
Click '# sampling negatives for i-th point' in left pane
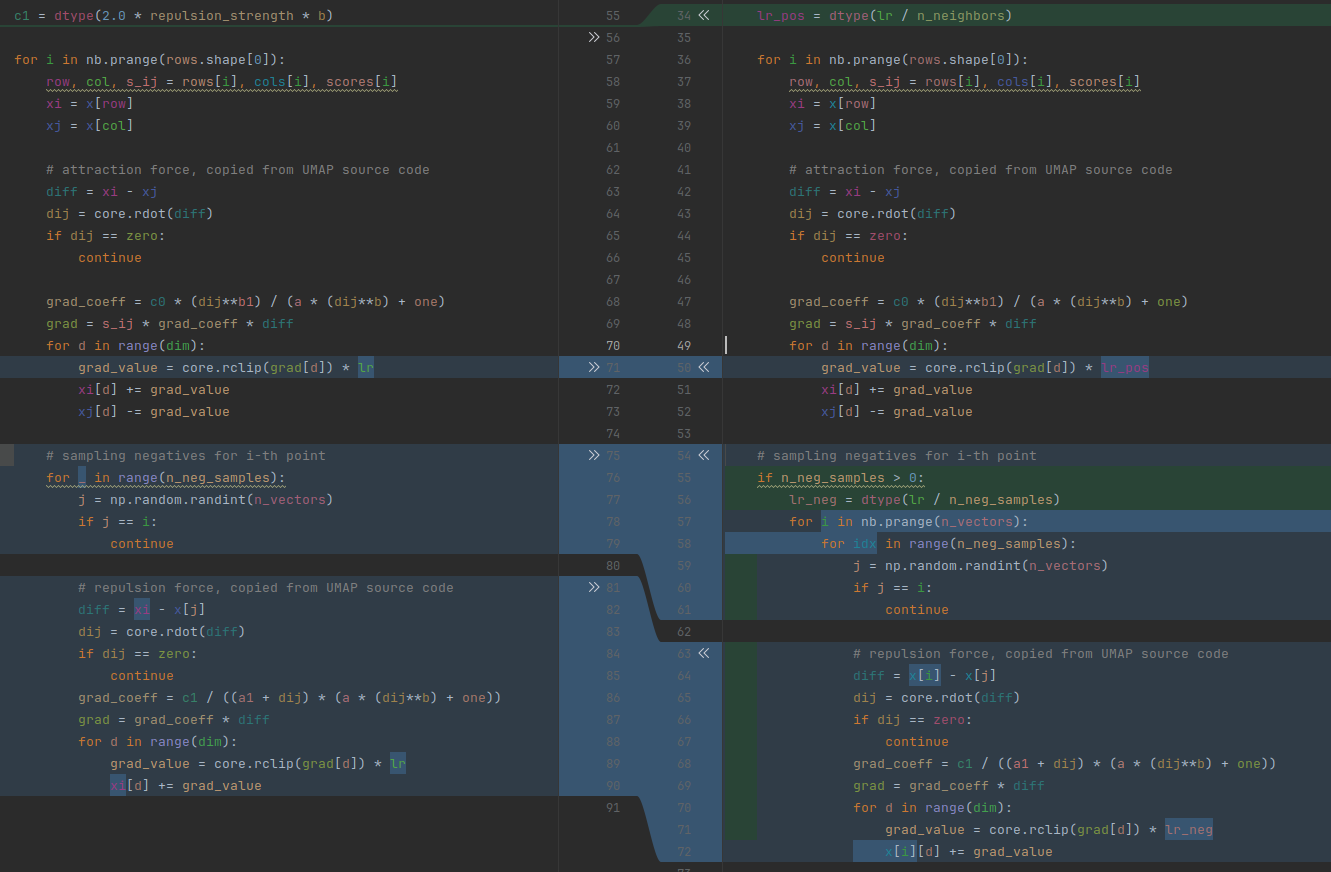(x=186, y=455)
